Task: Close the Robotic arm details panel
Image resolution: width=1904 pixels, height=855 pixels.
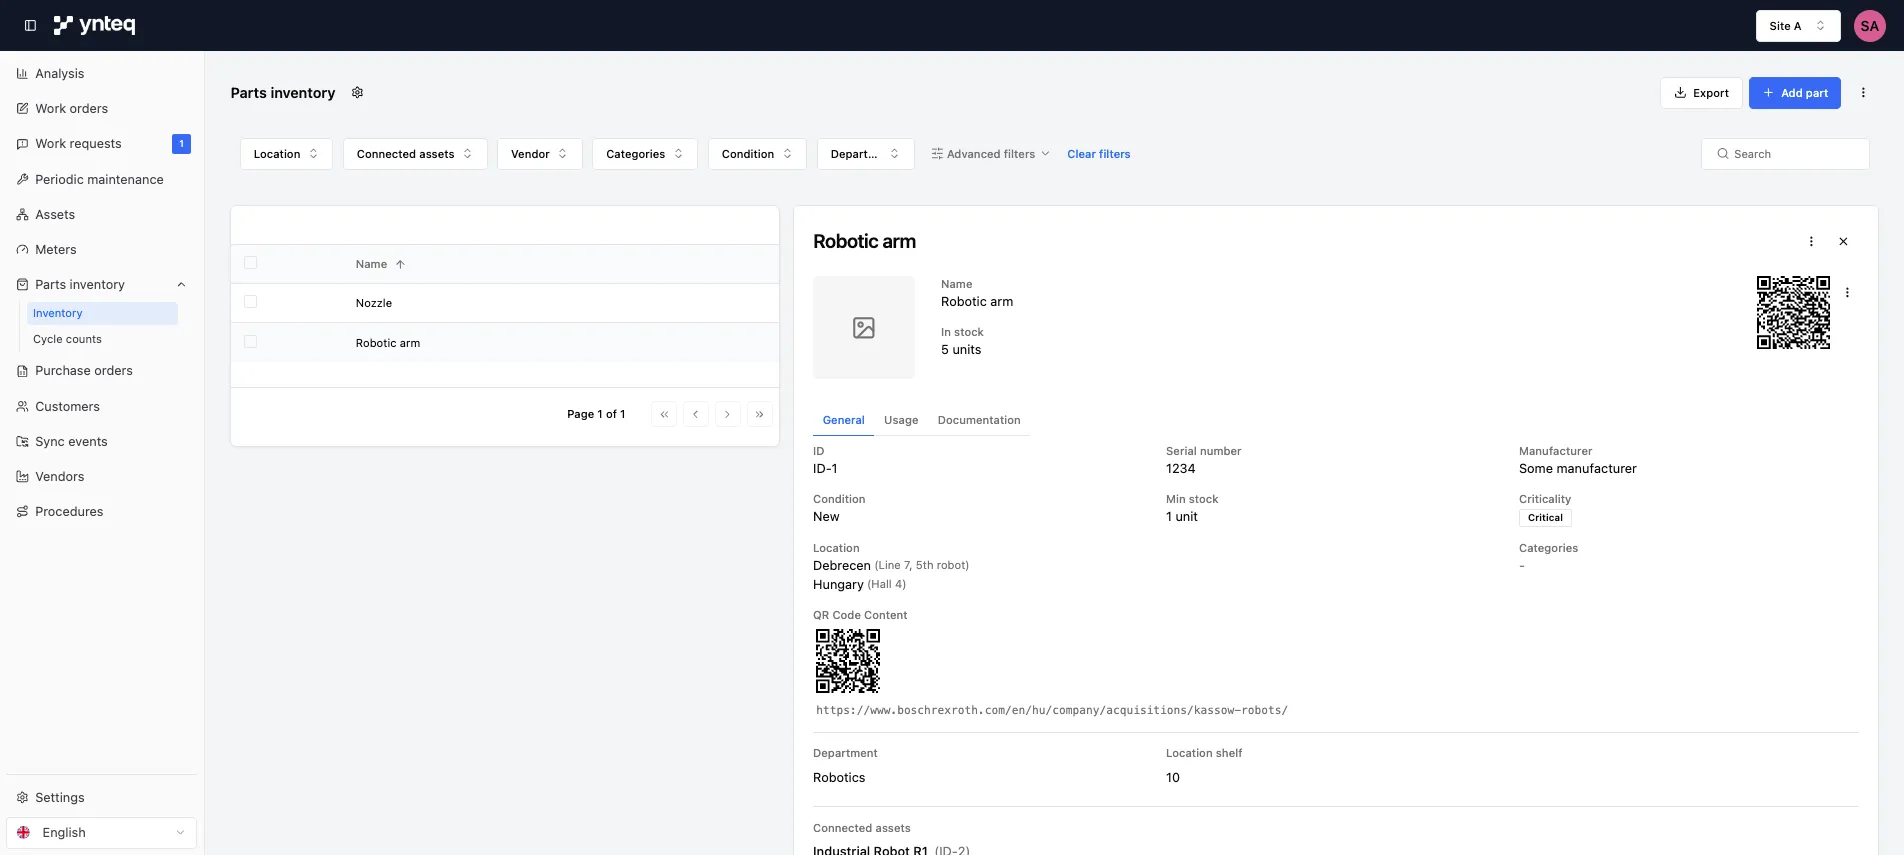Action: (1843, 241)
